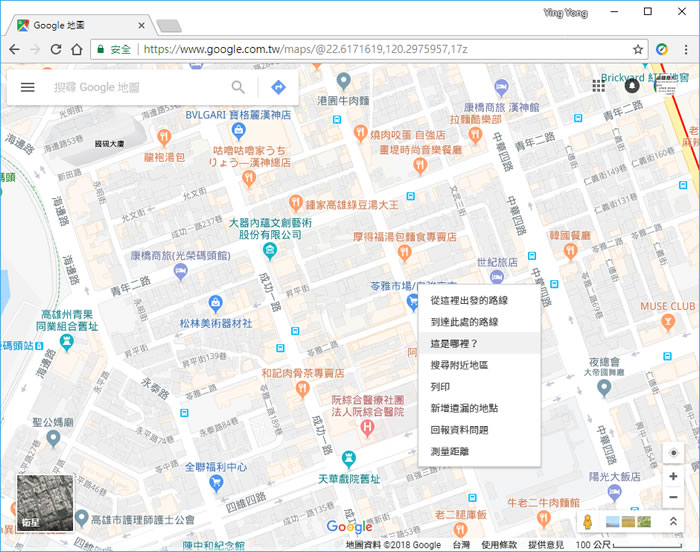Image resolution: width=700 pixels, height=552 pixels.
Task: Click the search magnifier icon
Action: (x=238, y=88)
